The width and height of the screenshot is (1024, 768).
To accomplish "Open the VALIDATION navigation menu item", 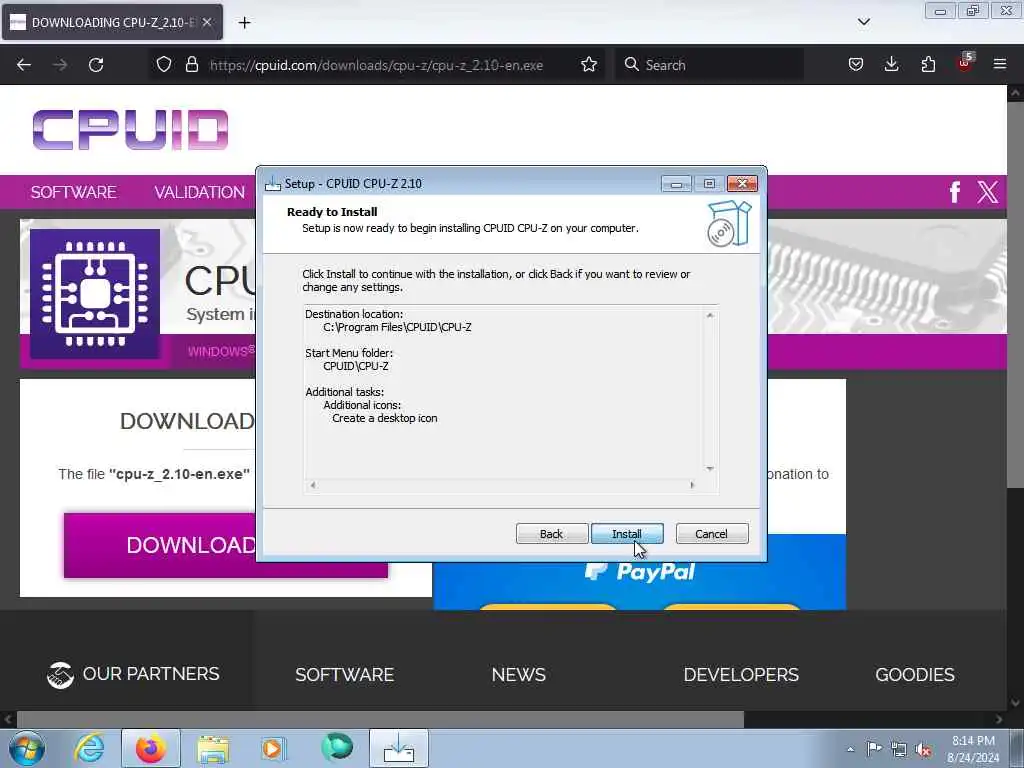I will 199,192.
